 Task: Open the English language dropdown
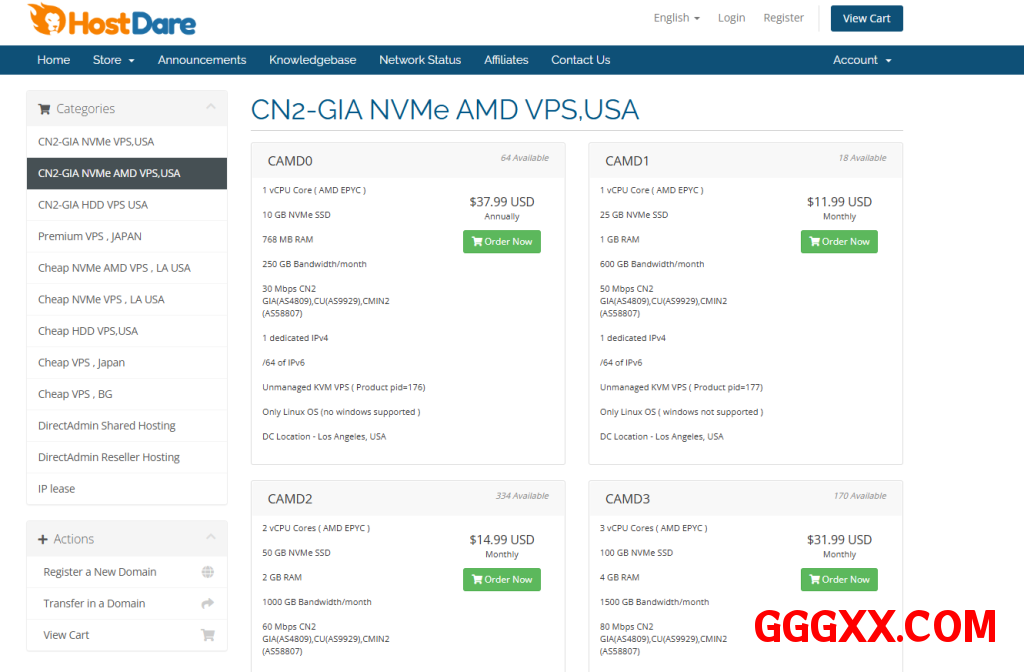[676, 18]
